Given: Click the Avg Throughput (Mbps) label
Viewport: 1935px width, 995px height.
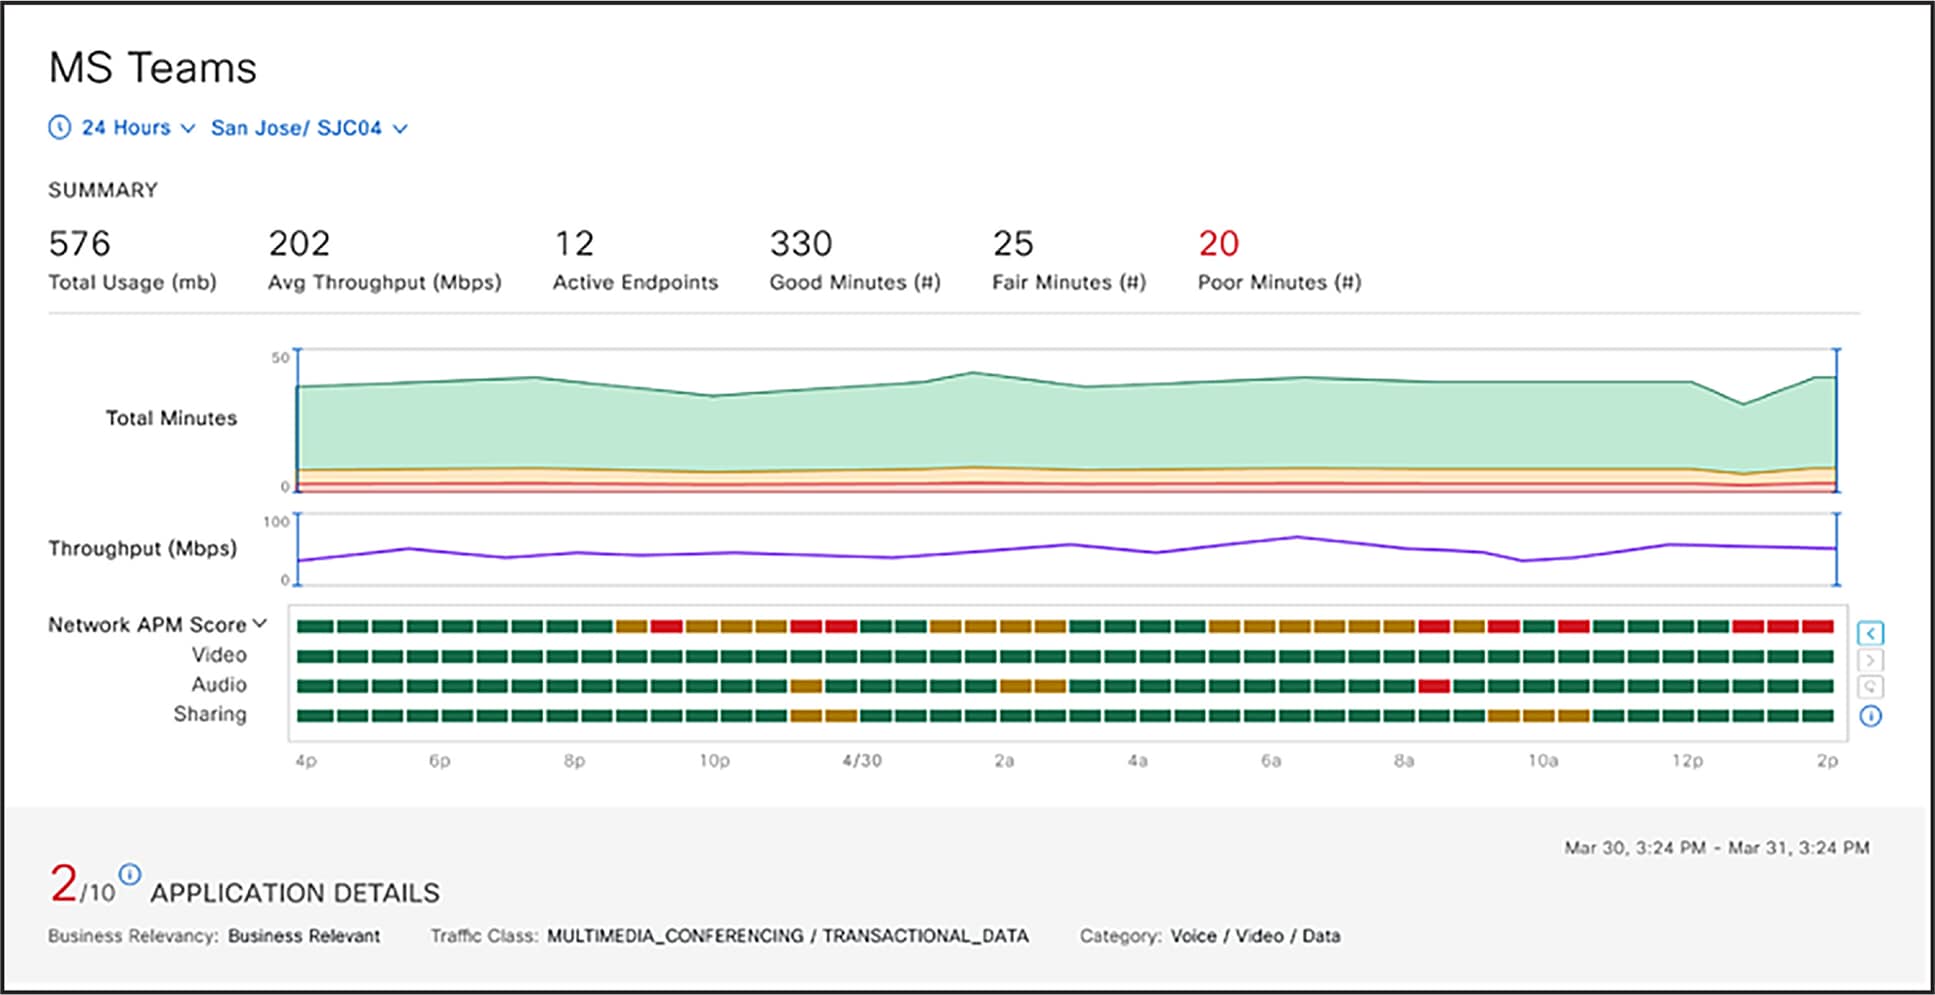Looking at the screenshot, I should 385,283.
